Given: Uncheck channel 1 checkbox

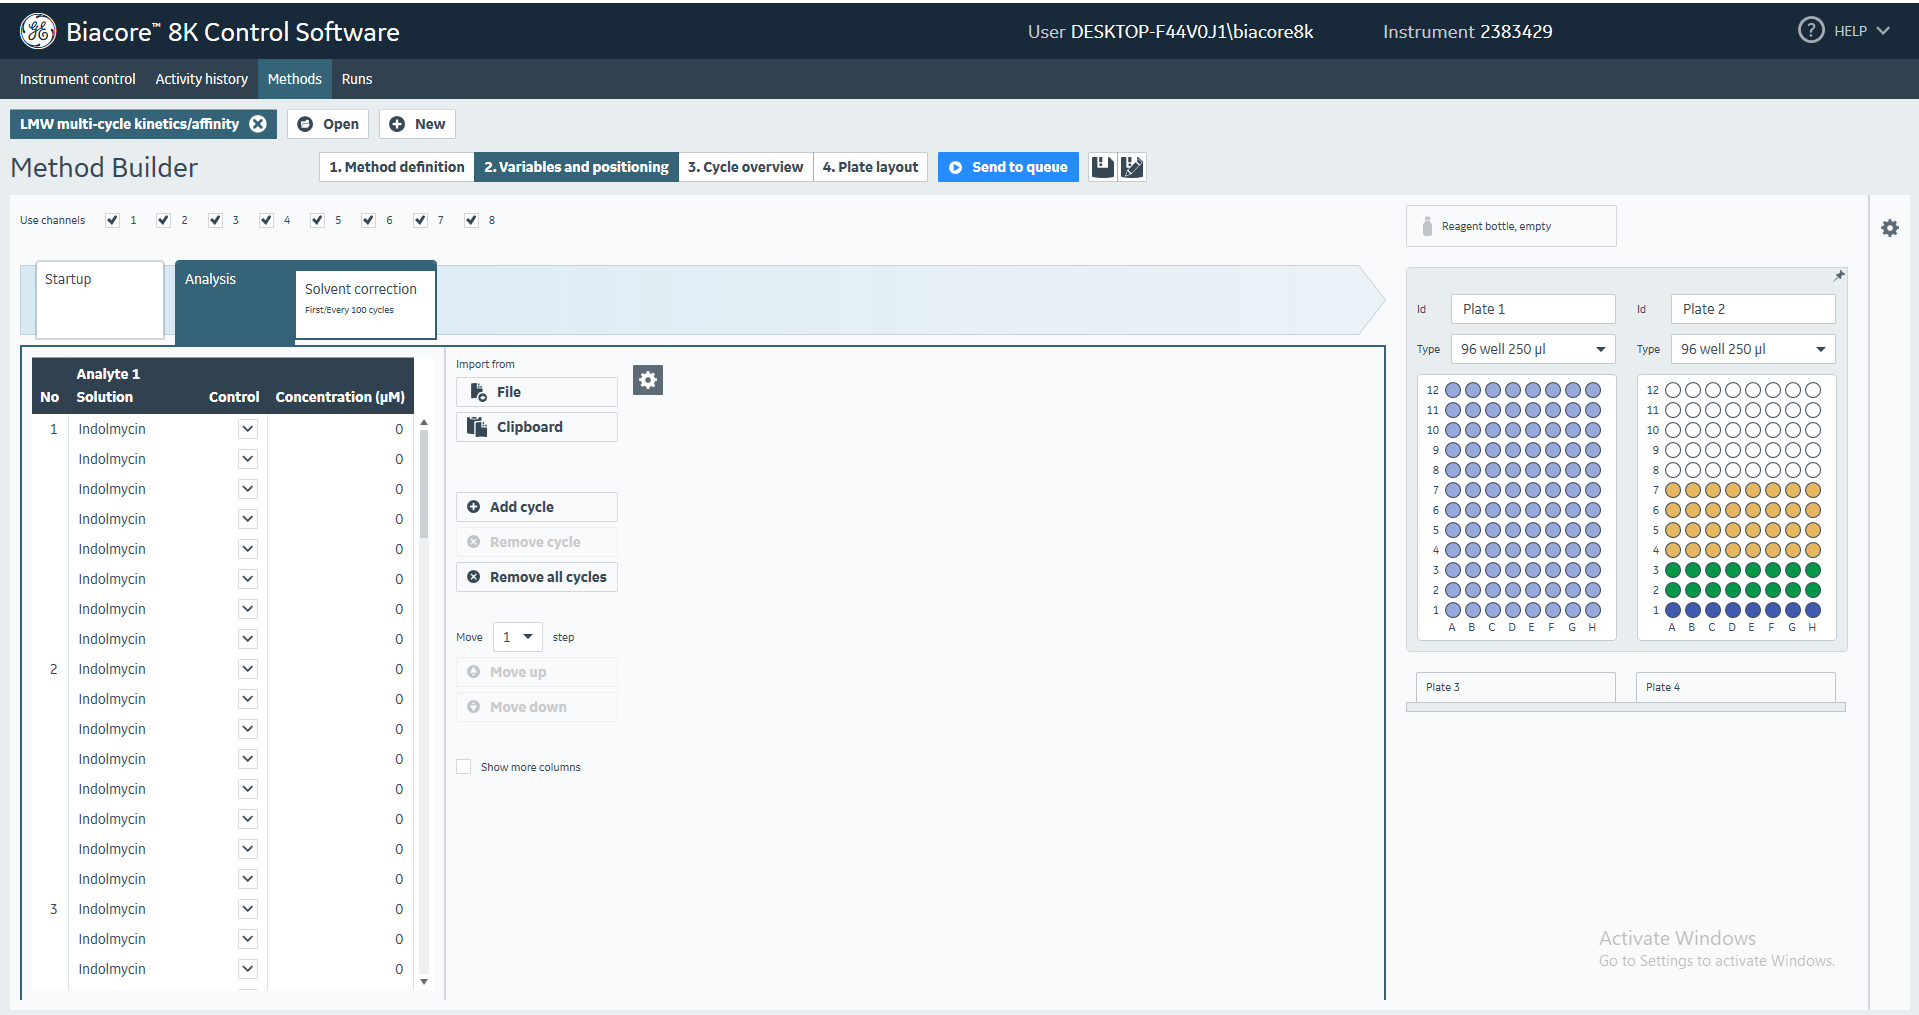Looking at the screenshot, I should 112,220.
